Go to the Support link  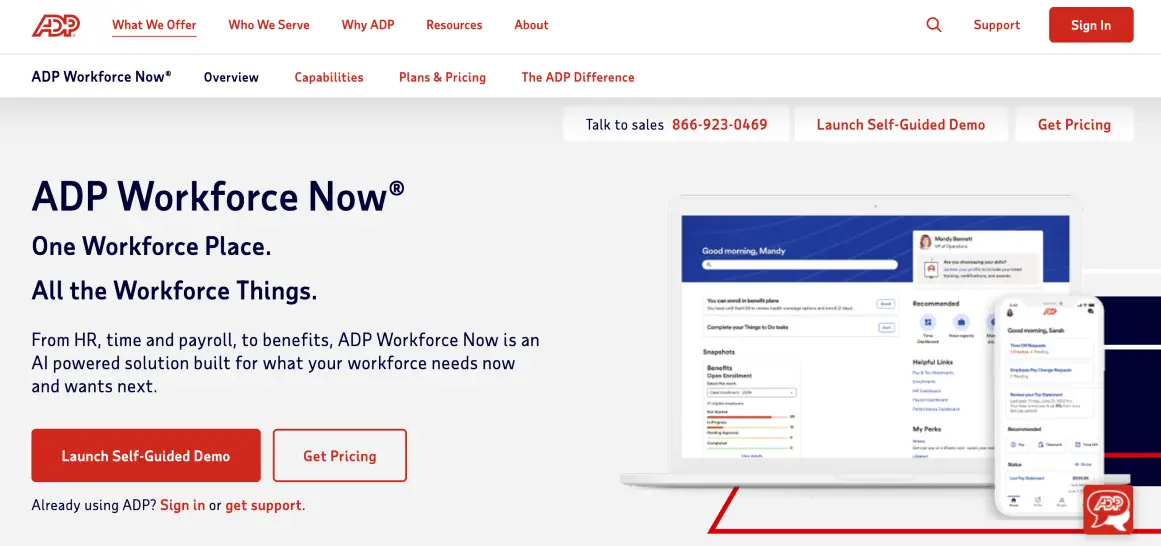(x=997, y=25)
